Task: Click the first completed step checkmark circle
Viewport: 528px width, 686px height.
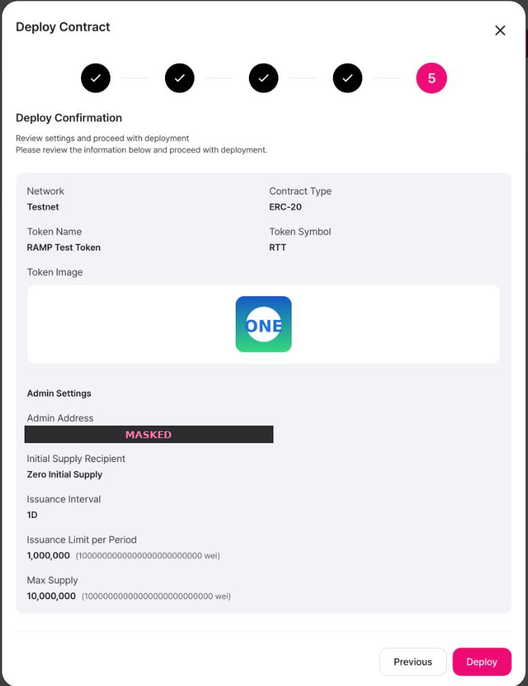Action: click(95, 78)
